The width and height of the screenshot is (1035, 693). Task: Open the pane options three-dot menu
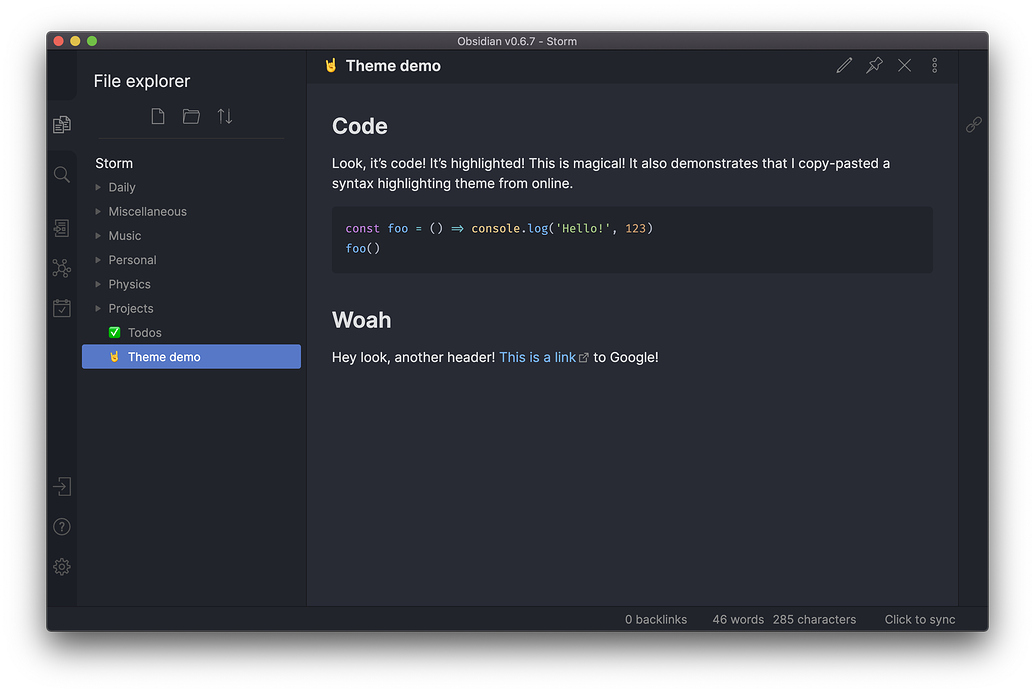[x=934, y=65]
